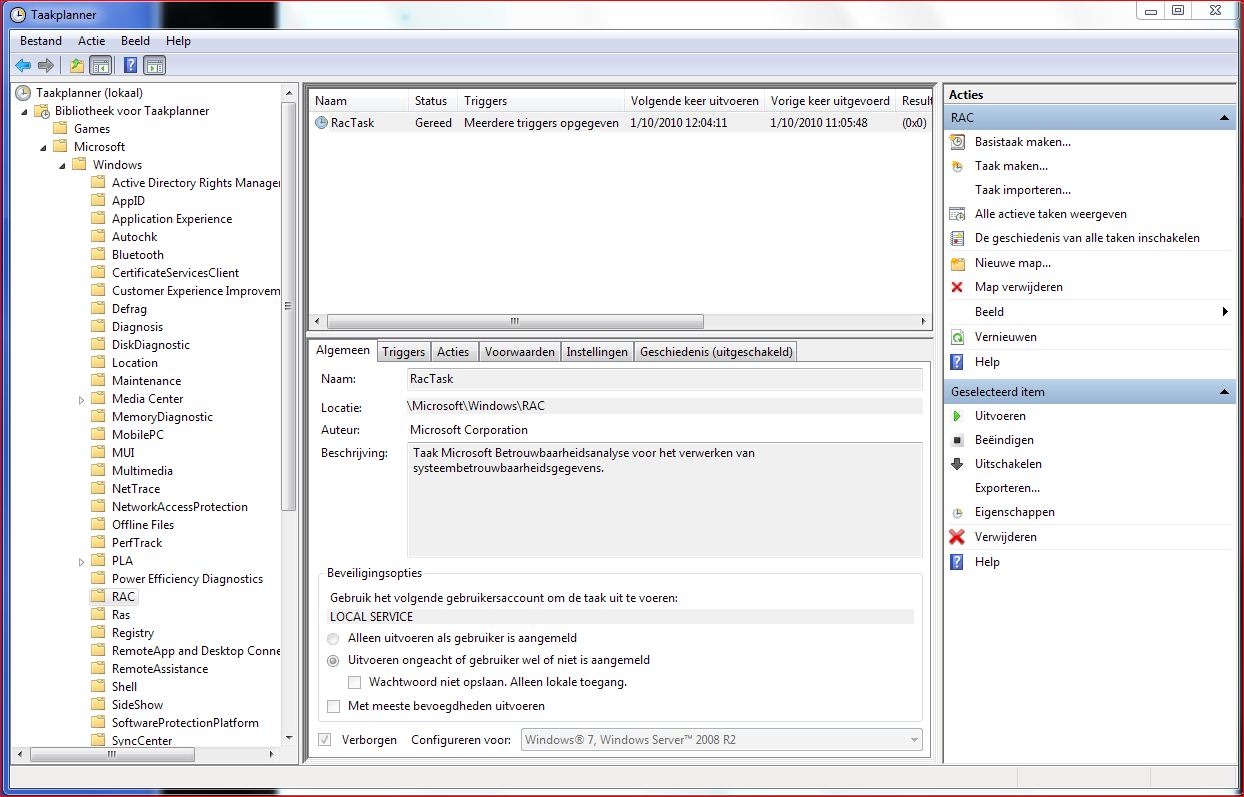
Task: Click the green Uitvoeren play icon
Action: 957,416
